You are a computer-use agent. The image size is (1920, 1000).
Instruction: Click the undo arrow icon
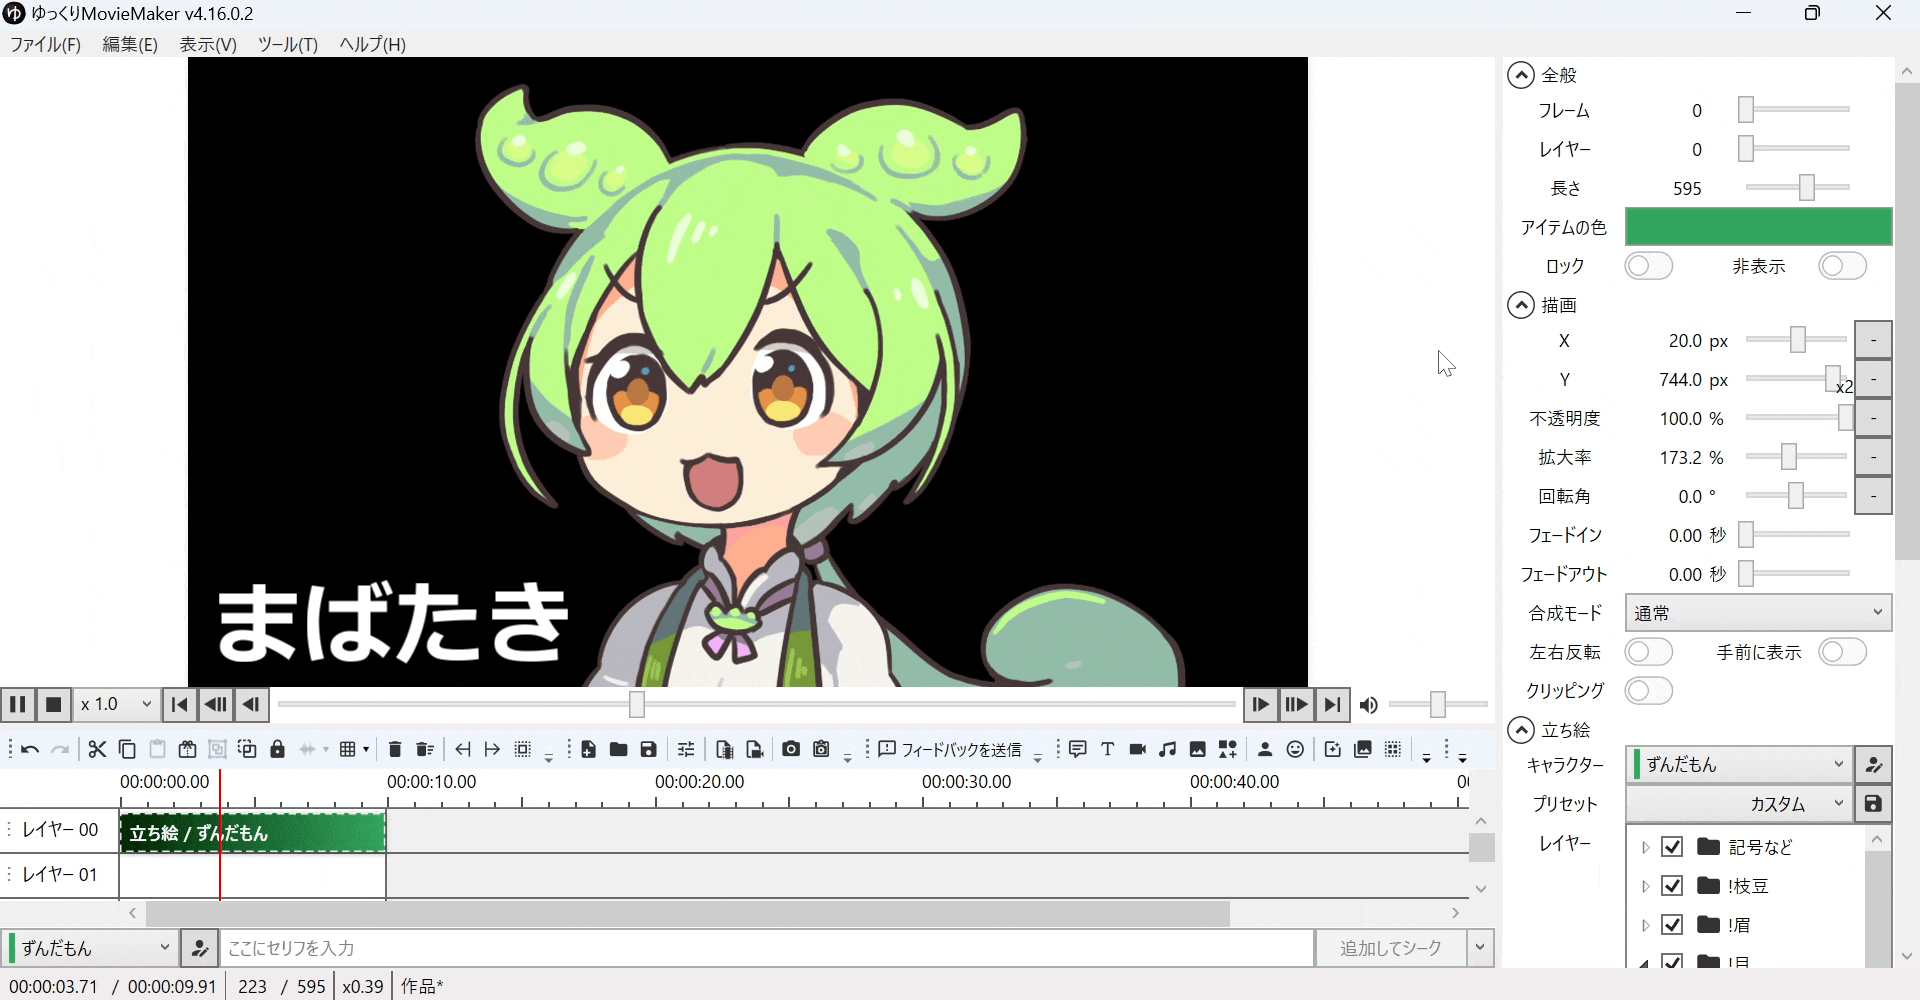[30, 749]
